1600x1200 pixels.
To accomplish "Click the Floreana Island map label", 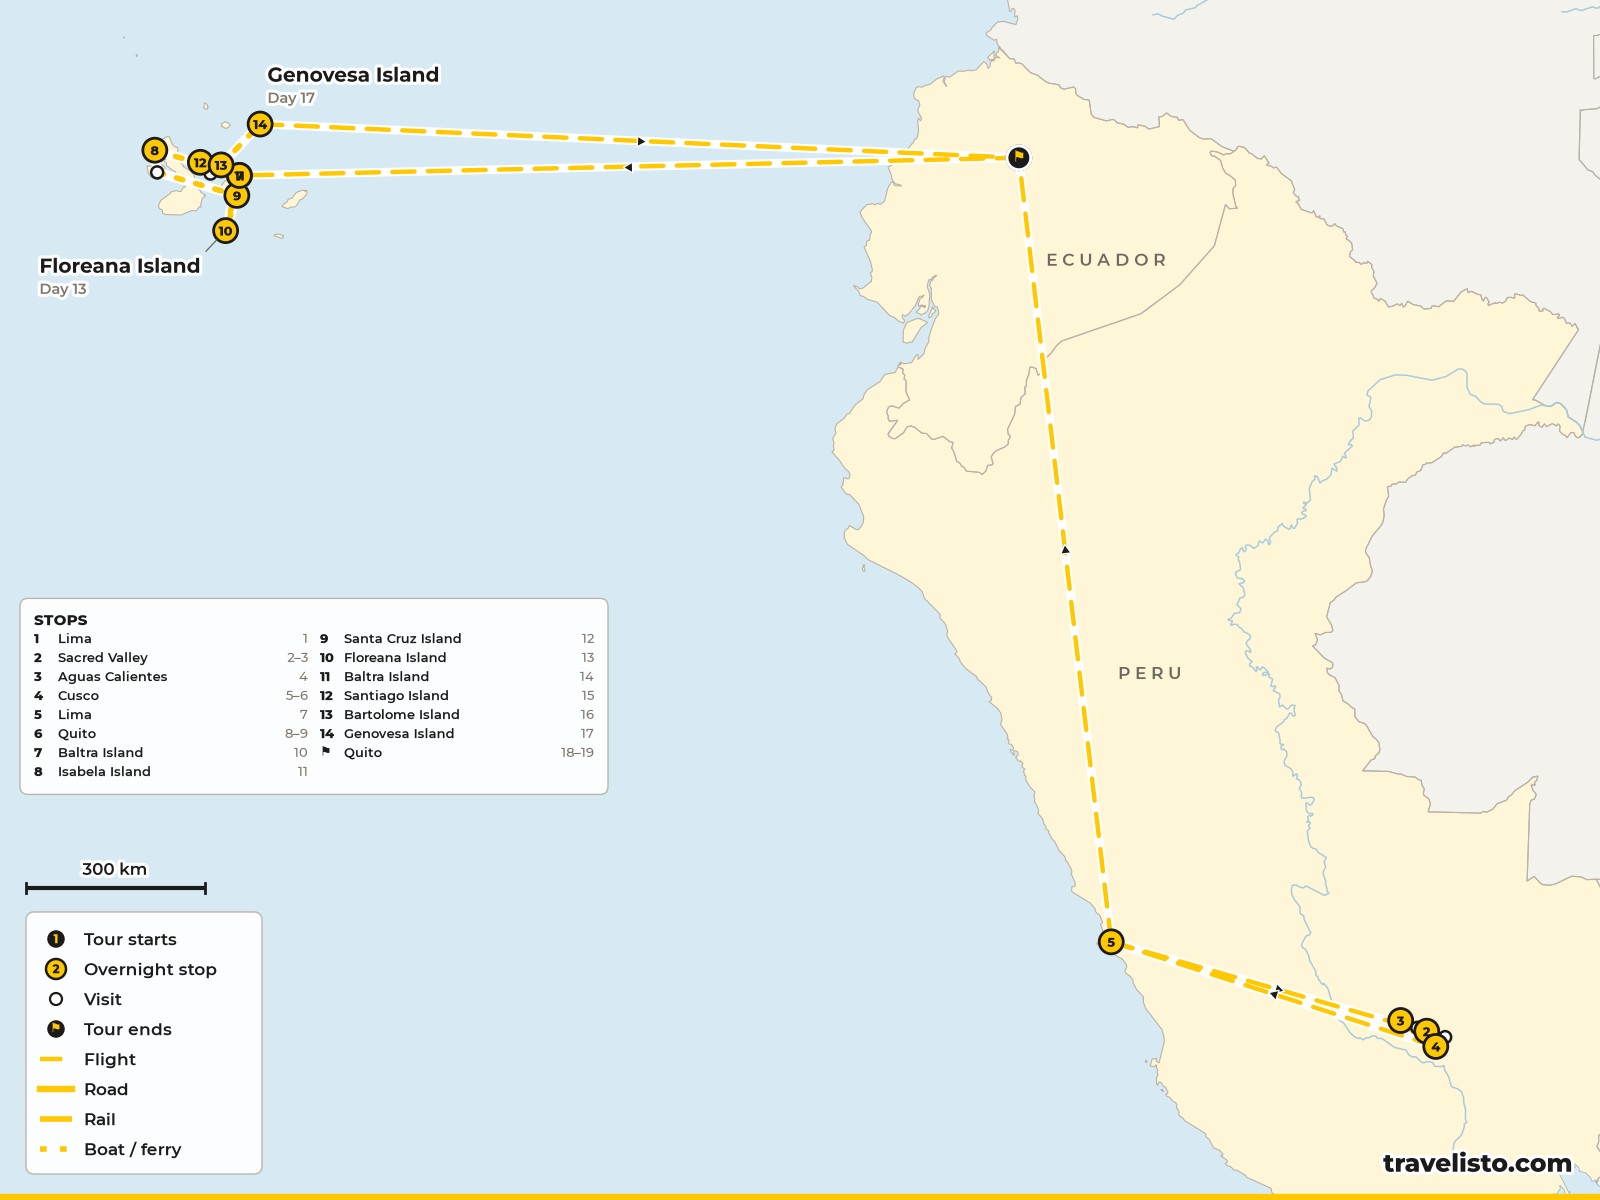I will click(120, 266).
